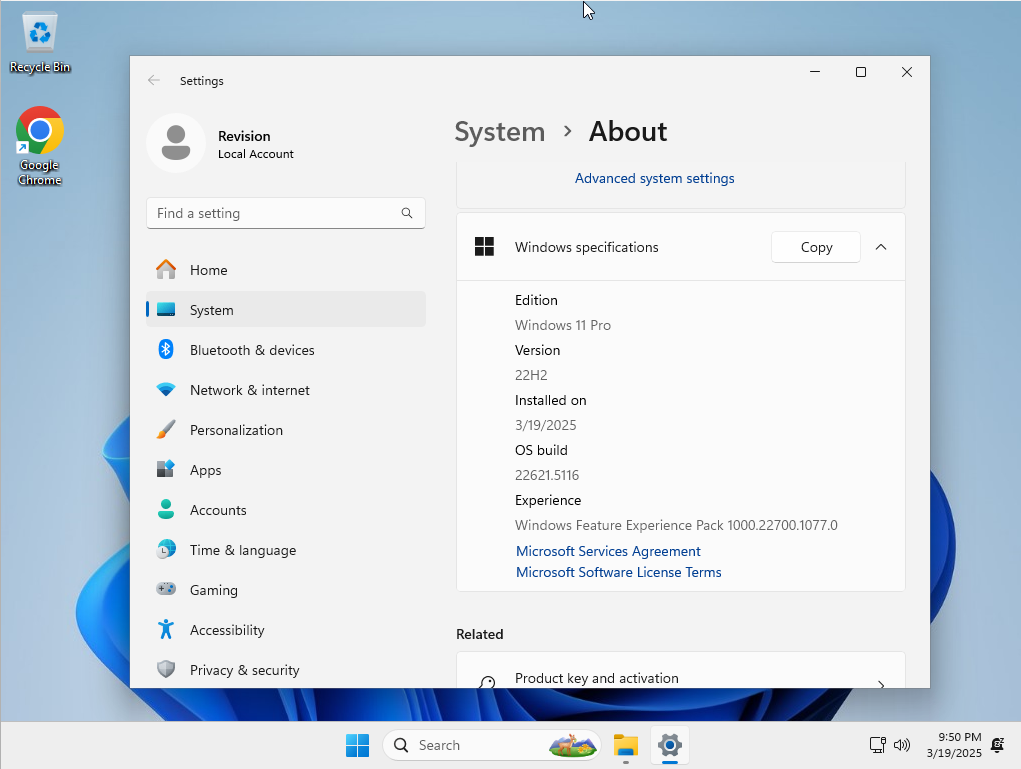Select Time & language in sidebar
Screen dimensions: 1021x769
tap(242, 550)
